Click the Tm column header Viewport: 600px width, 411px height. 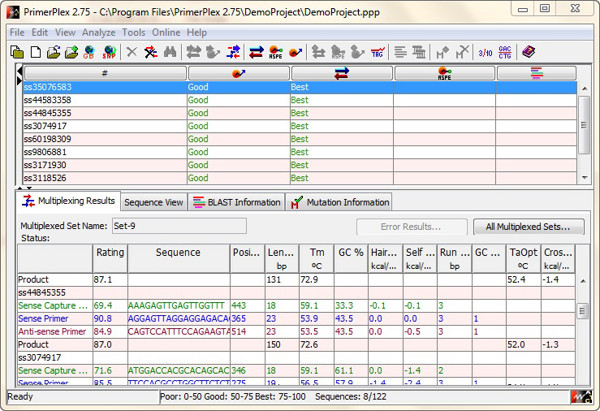click(316, 259)
